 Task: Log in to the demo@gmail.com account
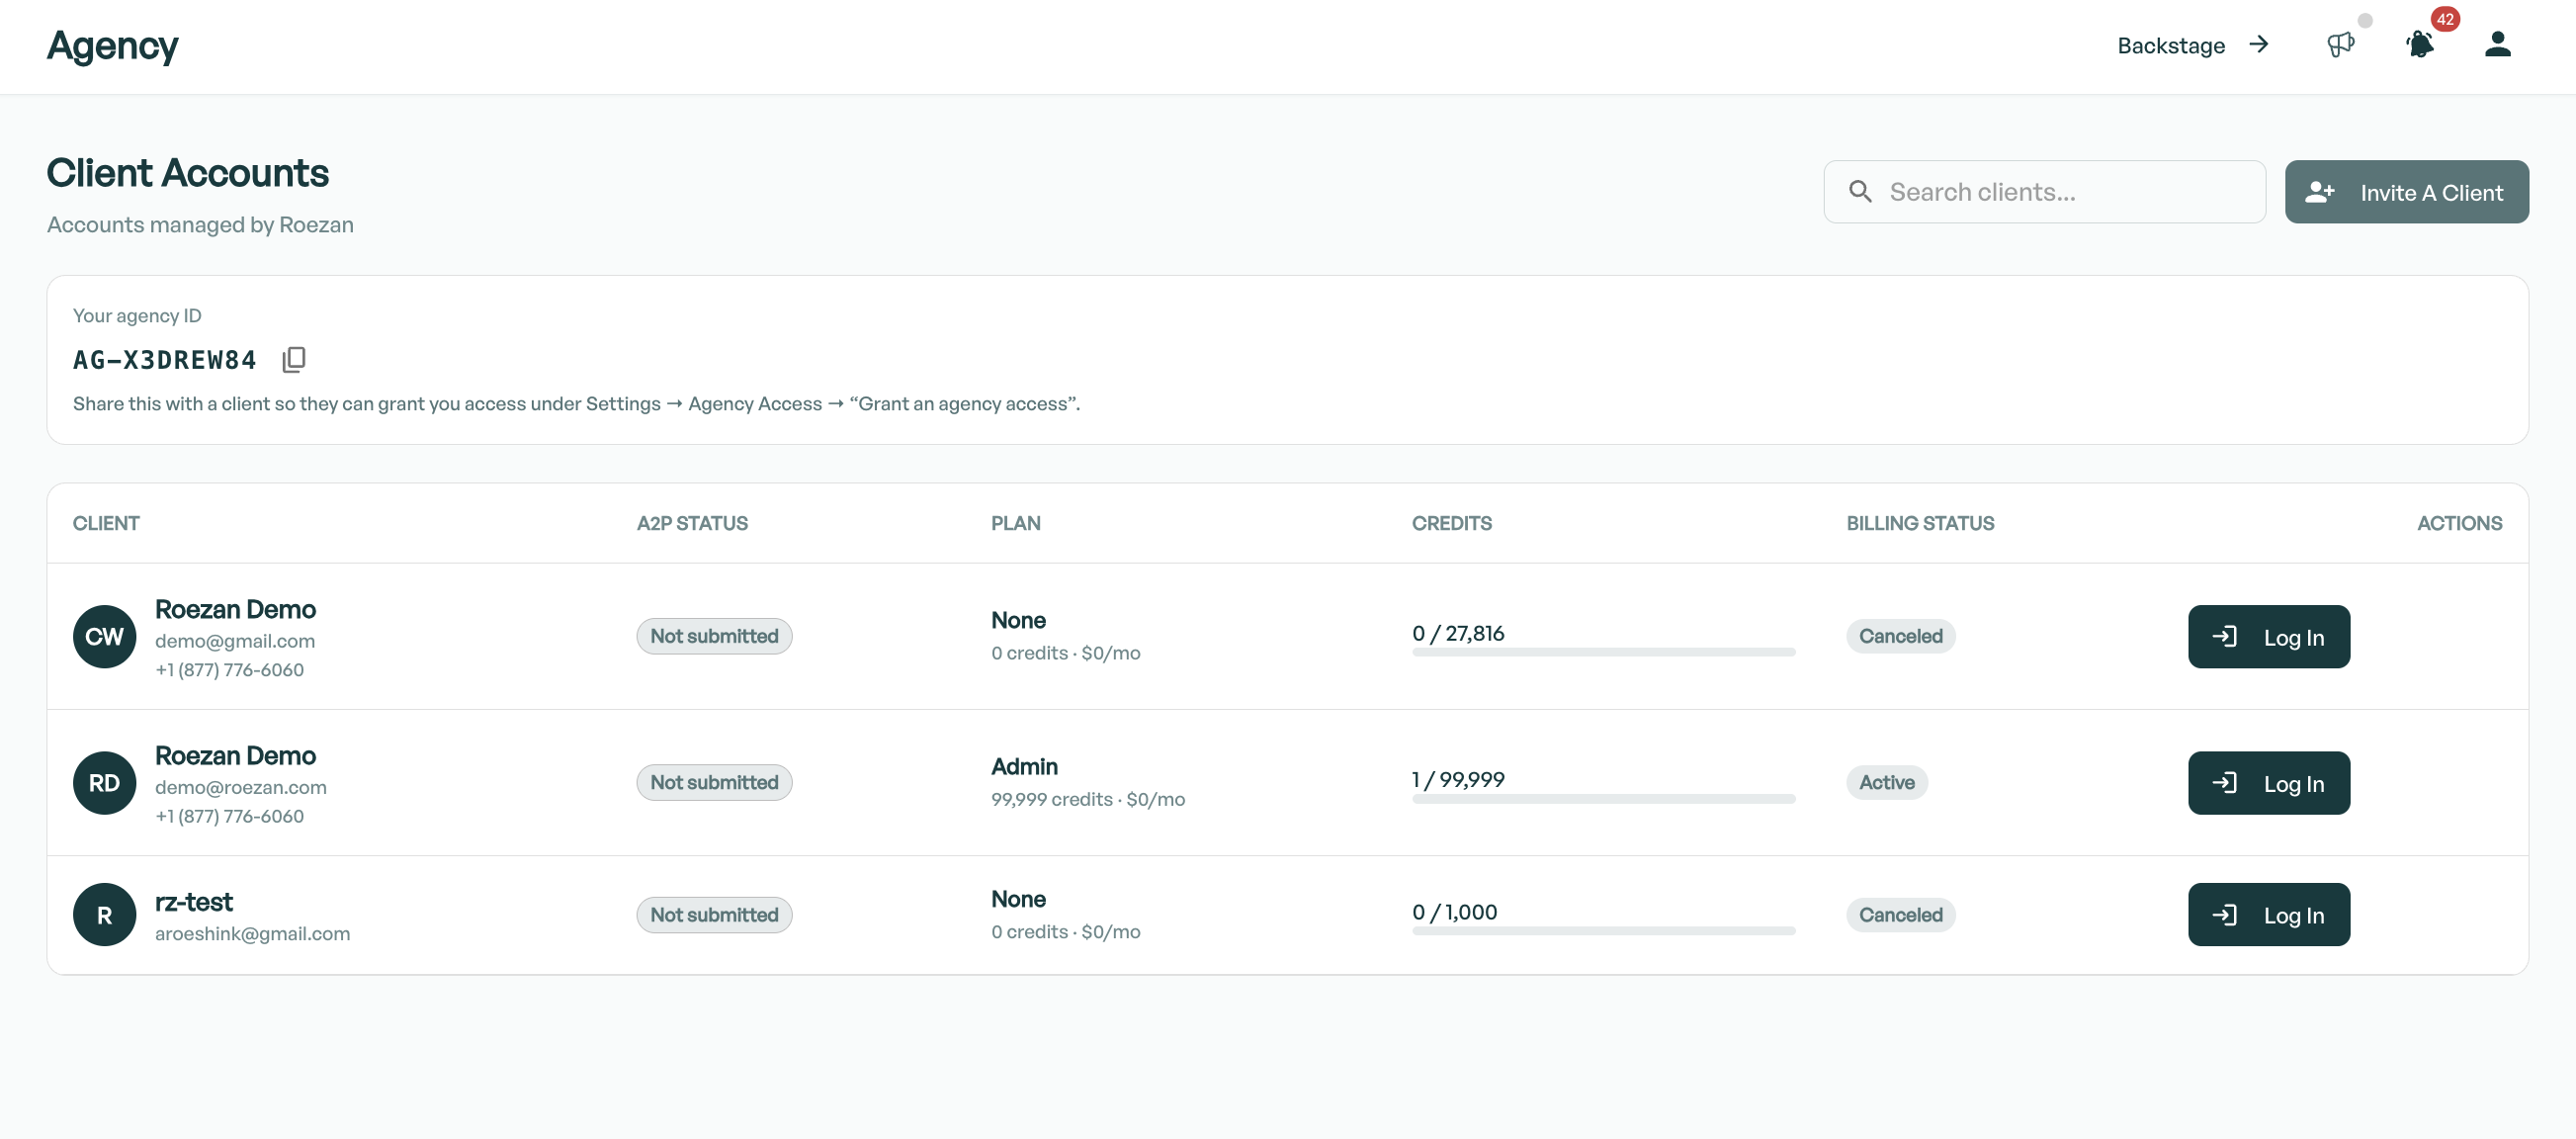[2268, 637]
